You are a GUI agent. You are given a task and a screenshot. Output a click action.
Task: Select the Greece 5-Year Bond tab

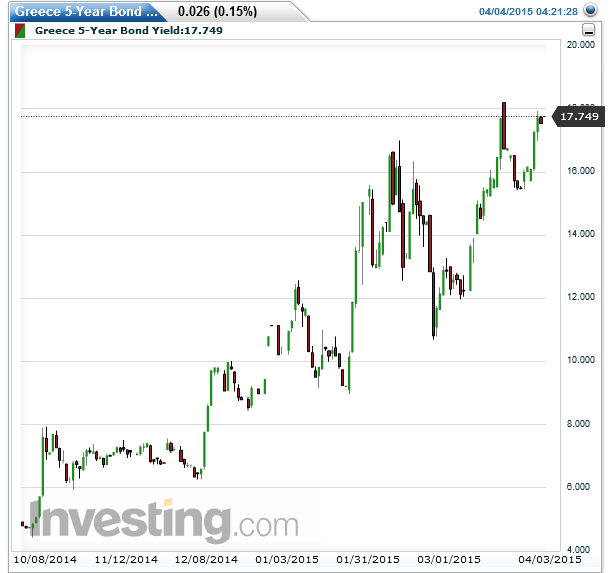click(x=86, y=11)
